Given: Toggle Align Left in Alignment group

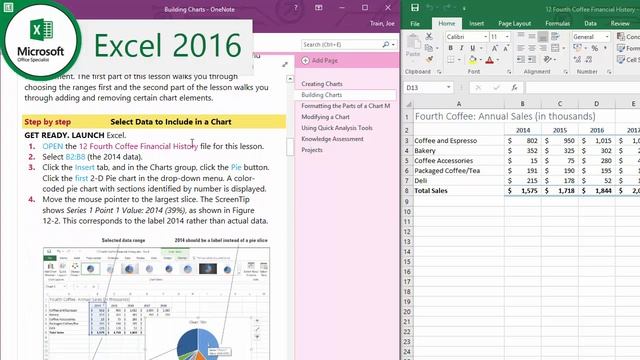Looking at the screenshot, I should (x=521, y=48).
